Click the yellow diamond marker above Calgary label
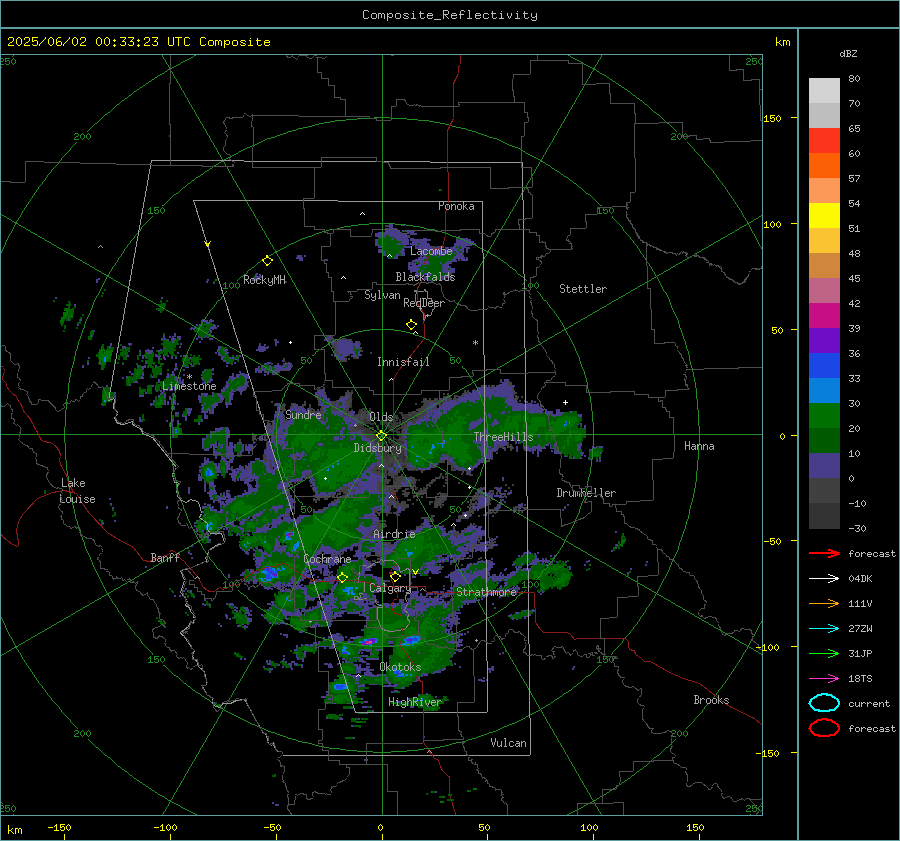The image size is (900, 841). click(395, 576)
